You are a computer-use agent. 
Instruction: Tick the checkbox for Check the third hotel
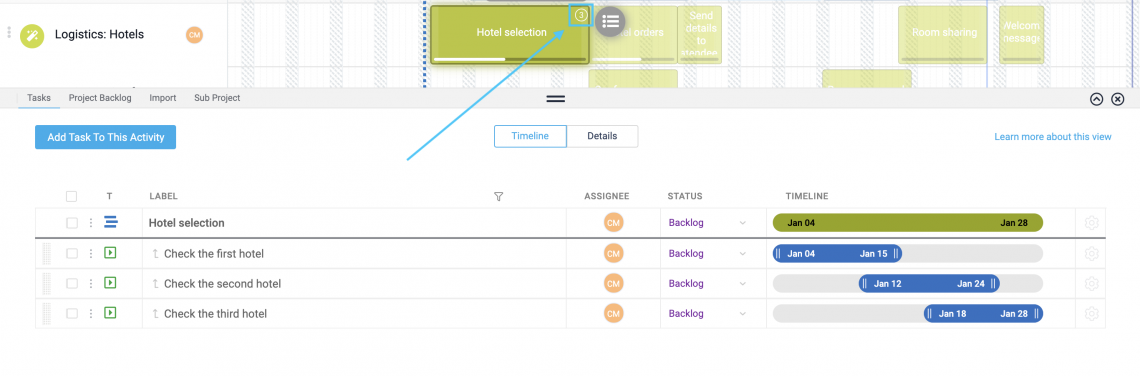point(71,313)
